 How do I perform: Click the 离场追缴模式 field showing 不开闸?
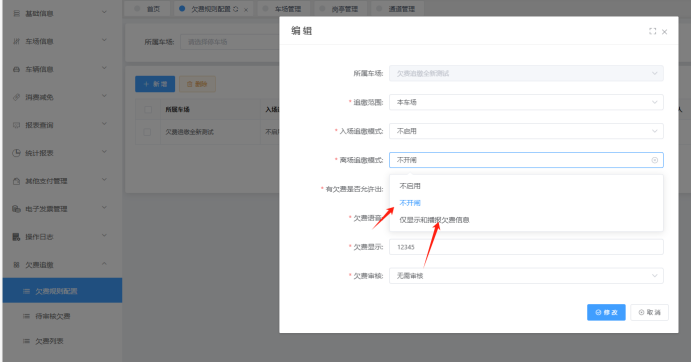[526, 160]
